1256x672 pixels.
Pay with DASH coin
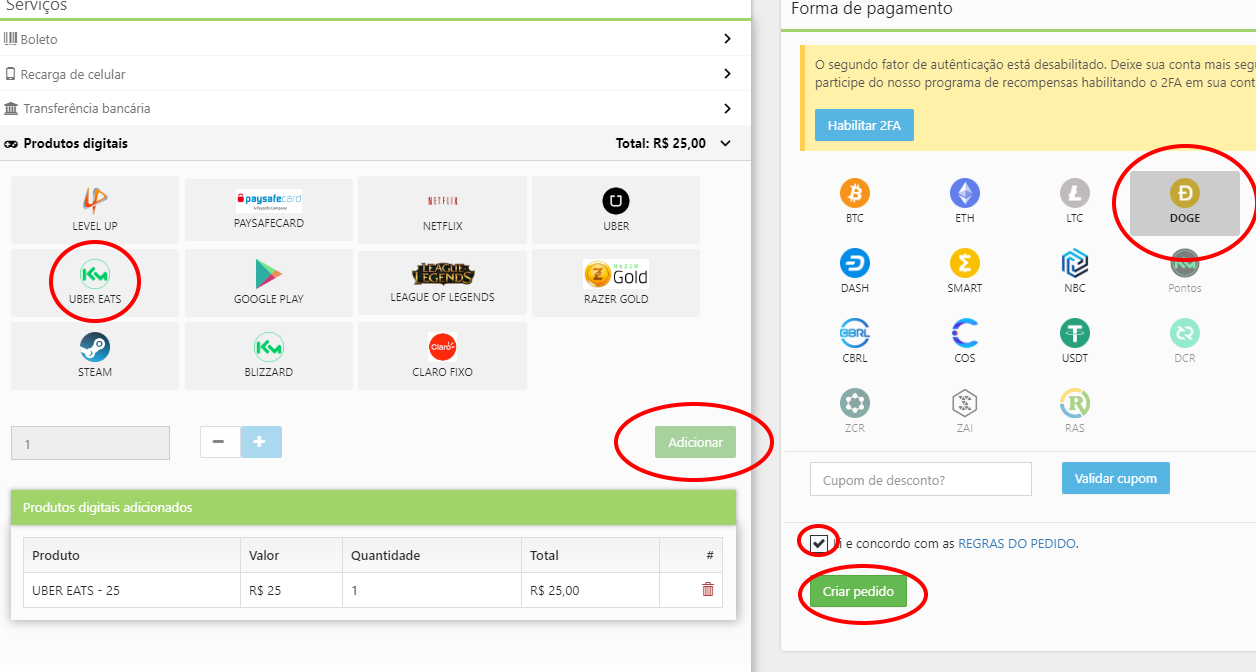coord(855,271)
